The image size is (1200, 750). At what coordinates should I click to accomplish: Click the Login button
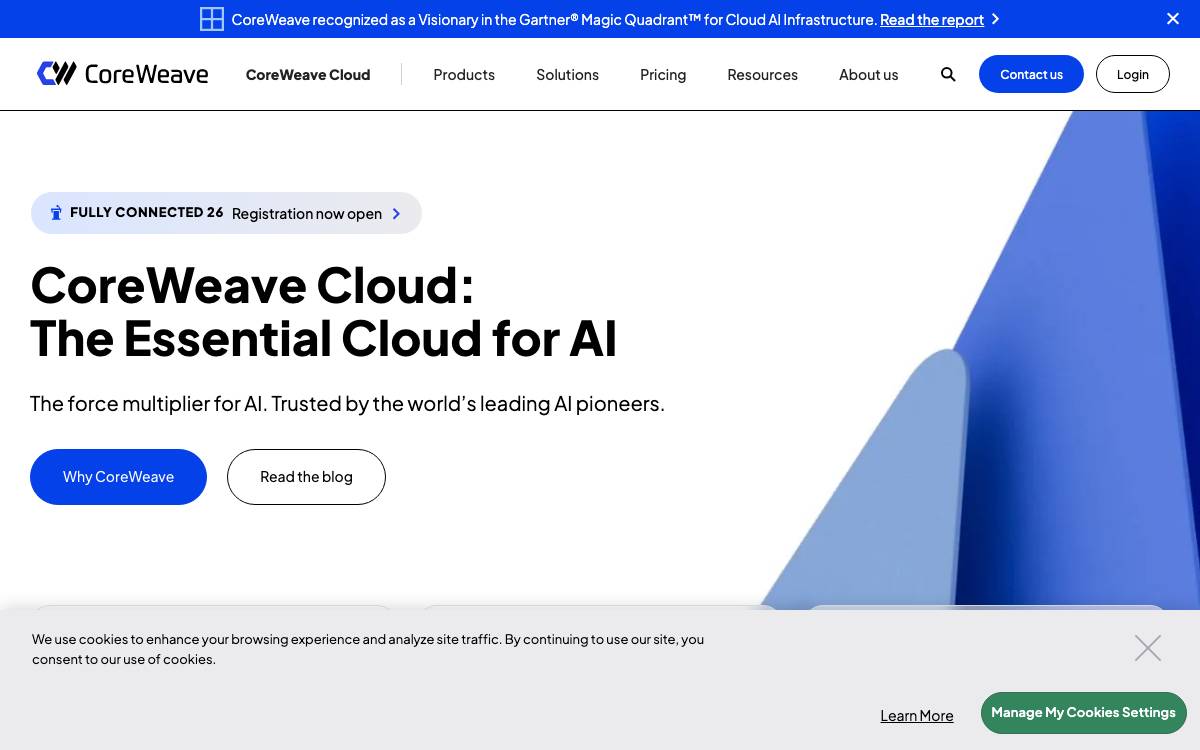(x=1133, y=74)
